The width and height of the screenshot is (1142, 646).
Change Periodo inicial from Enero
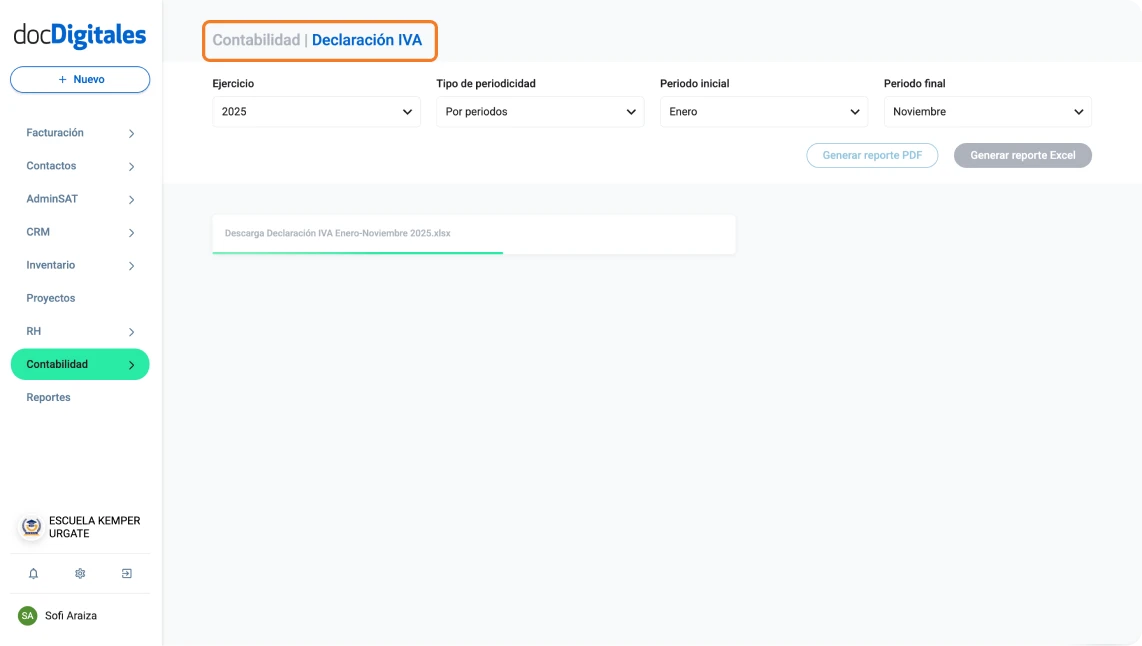[763, 111]
